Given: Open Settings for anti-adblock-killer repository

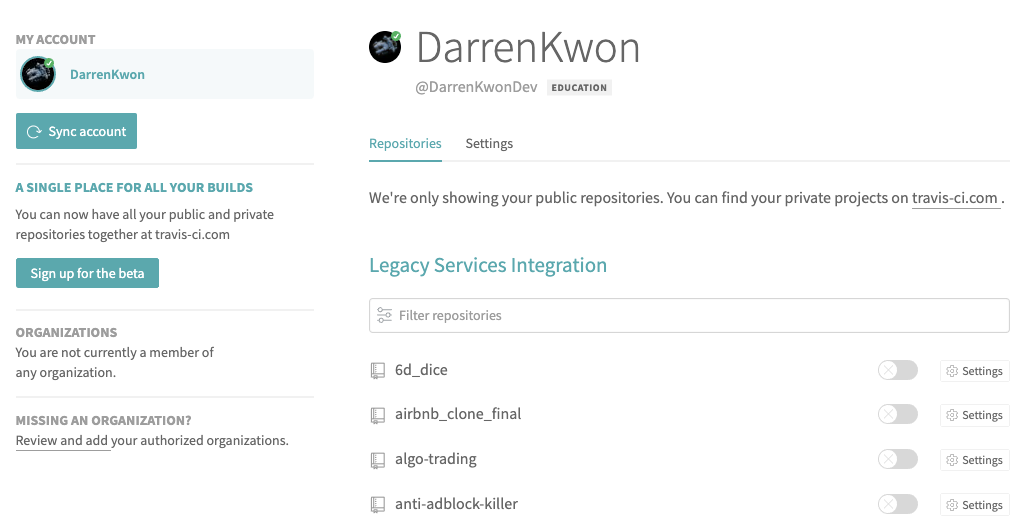Looking at the screenshot, I should (x=975, y=505).
